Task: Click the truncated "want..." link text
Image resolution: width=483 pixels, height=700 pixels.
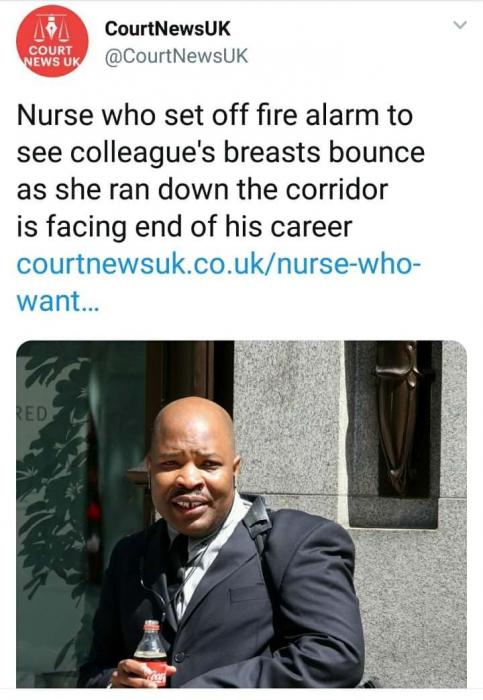Action: 58,301
